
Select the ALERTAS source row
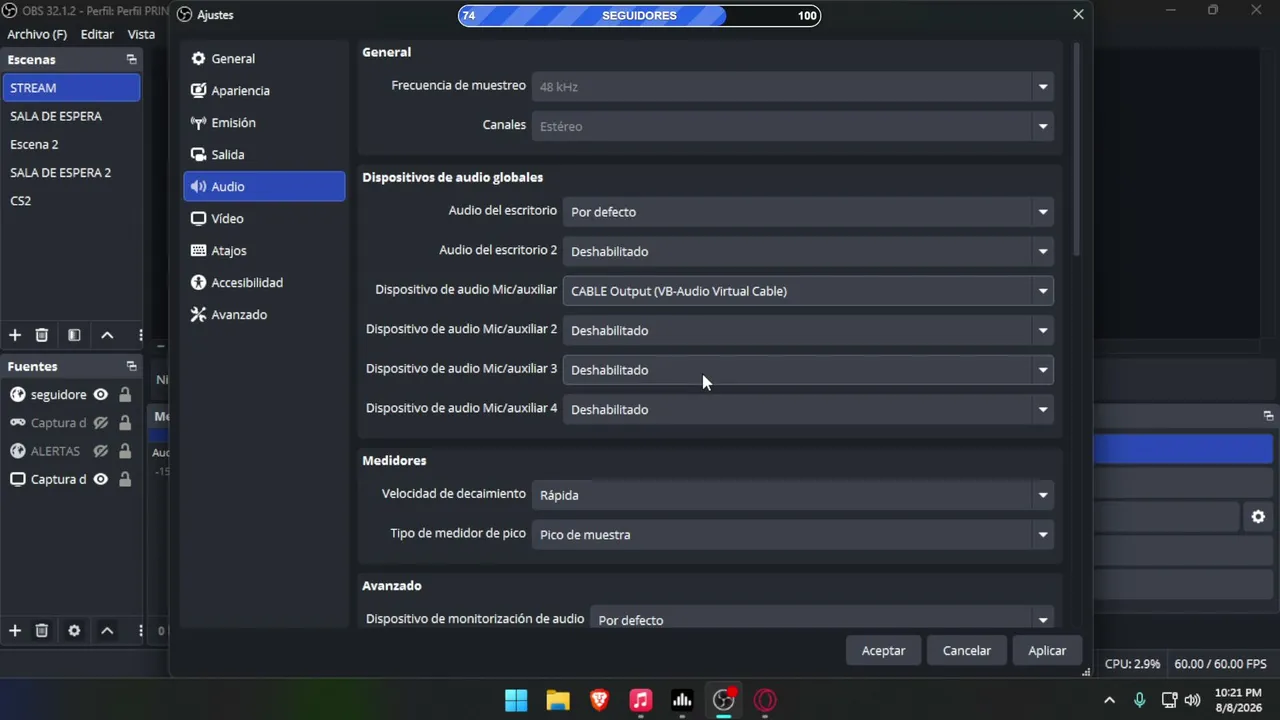click(x=71, y=451)
